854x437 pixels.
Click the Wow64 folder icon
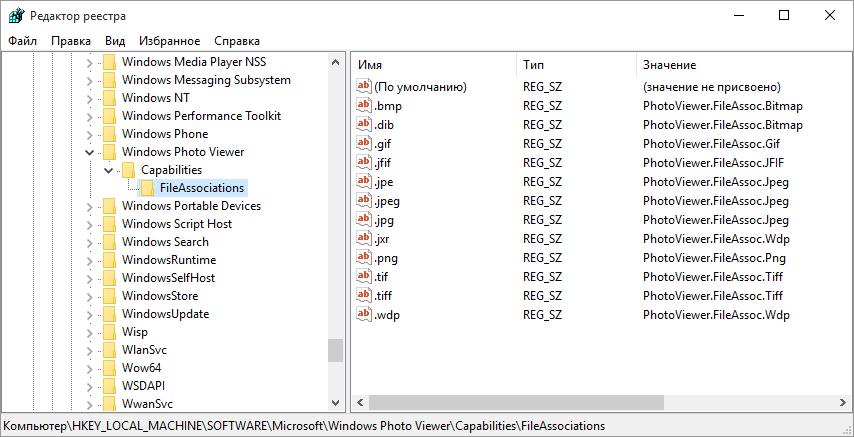(x=109, y=368)
